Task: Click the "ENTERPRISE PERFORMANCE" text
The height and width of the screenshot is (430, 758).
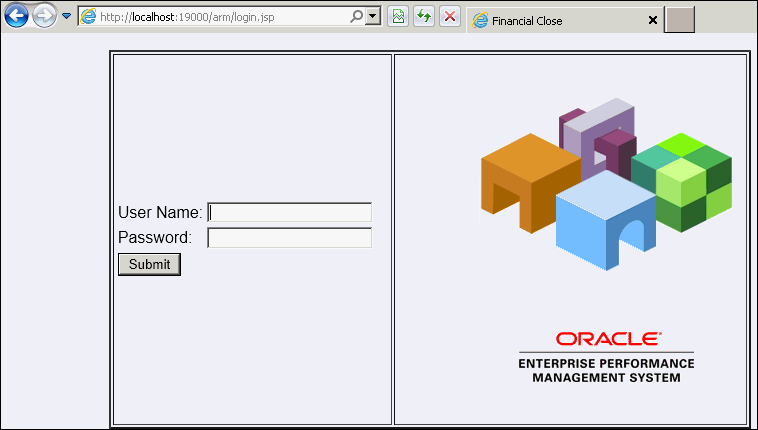Action: click(x=606, y=364)
